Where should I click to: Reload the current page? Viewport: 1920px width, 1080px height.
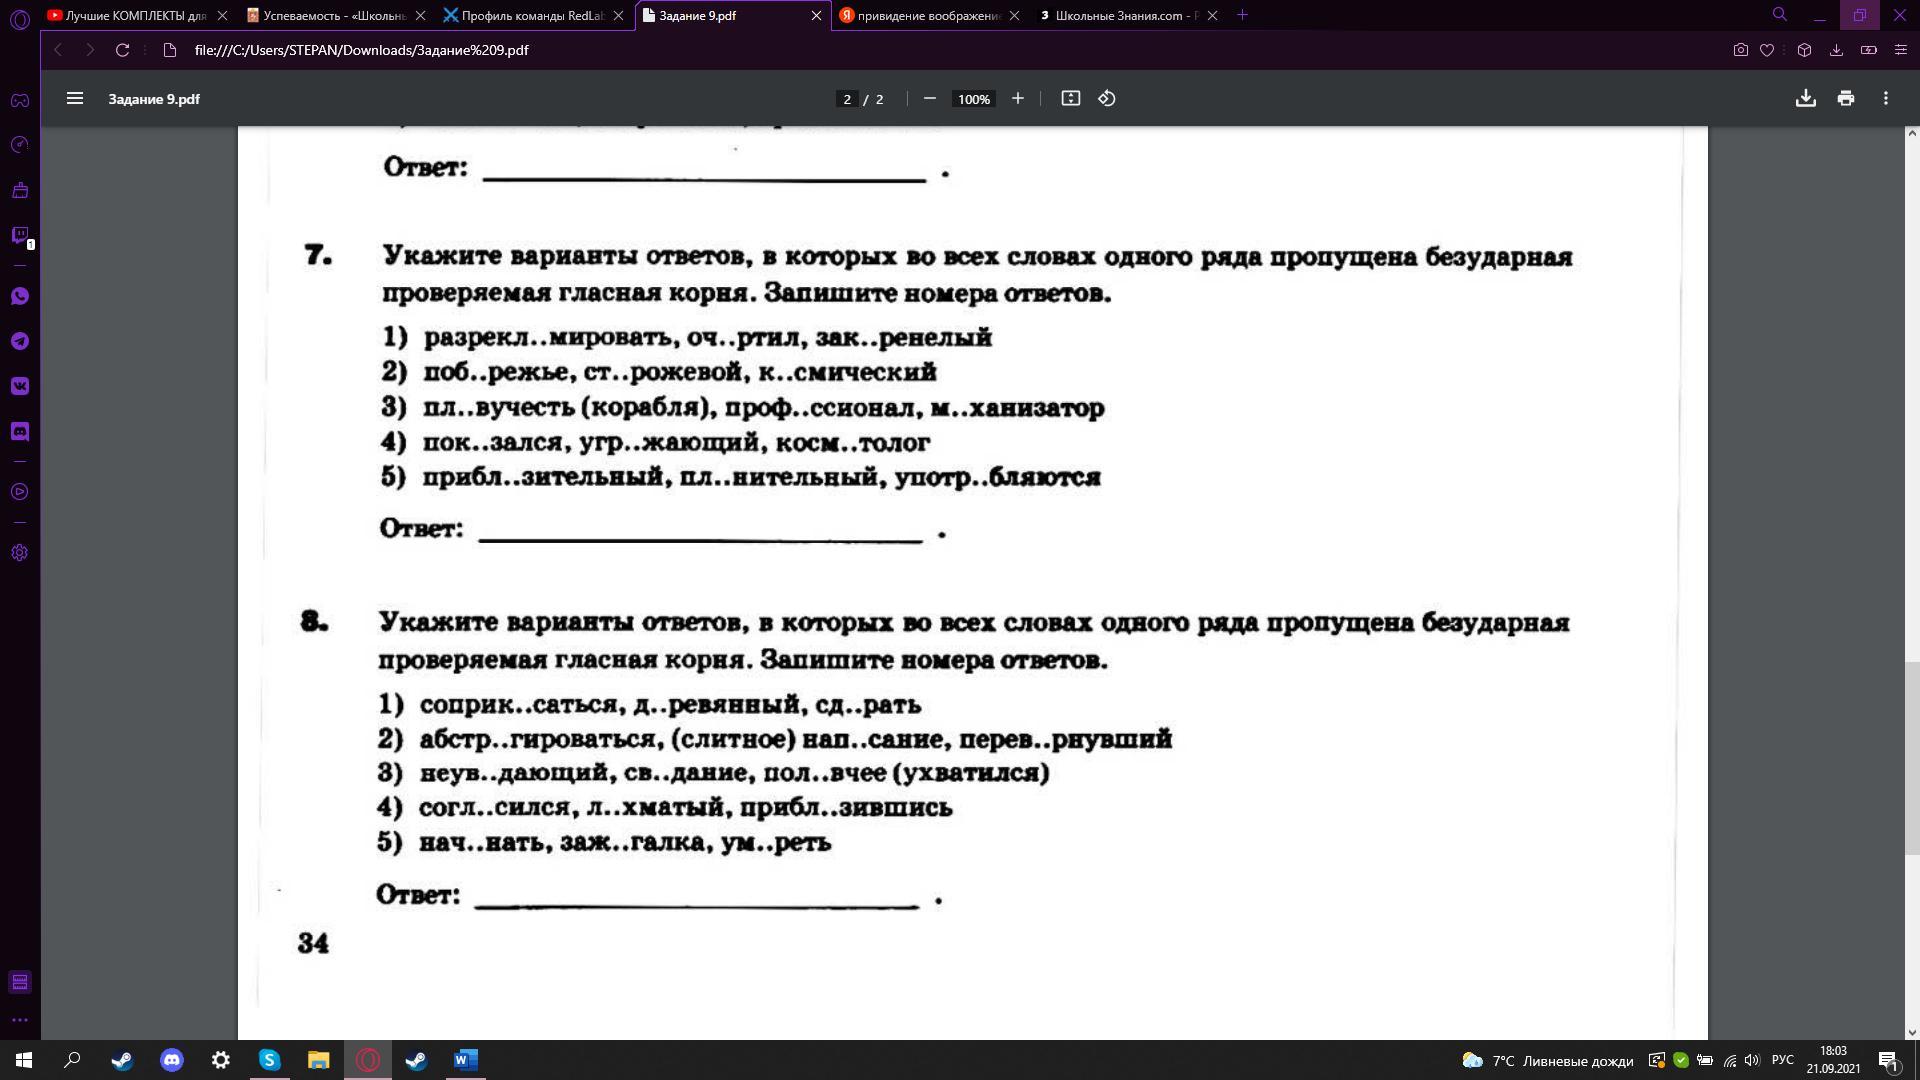coord(122,50)
